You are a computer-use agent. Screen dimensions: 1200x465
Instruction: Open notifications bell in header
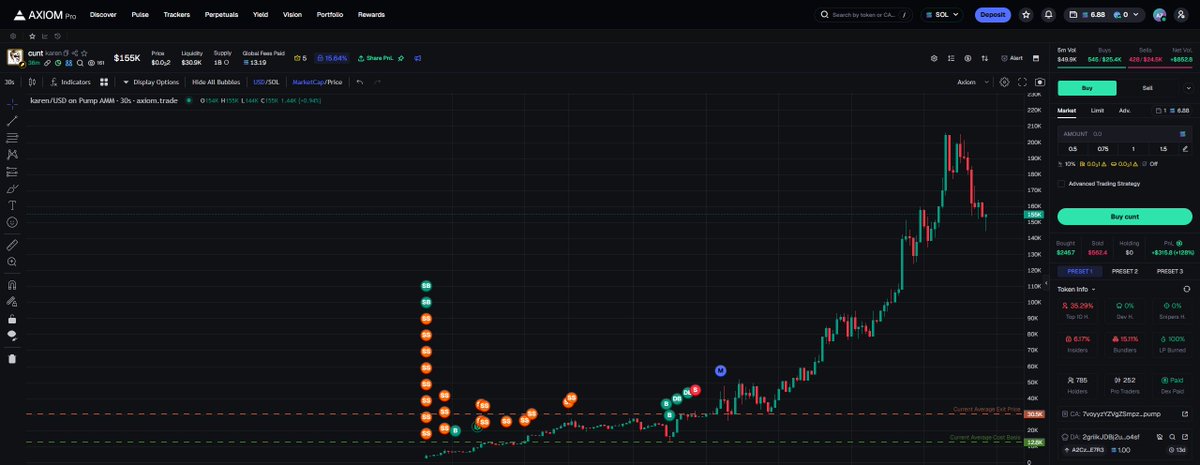(x=1048, y=15)
